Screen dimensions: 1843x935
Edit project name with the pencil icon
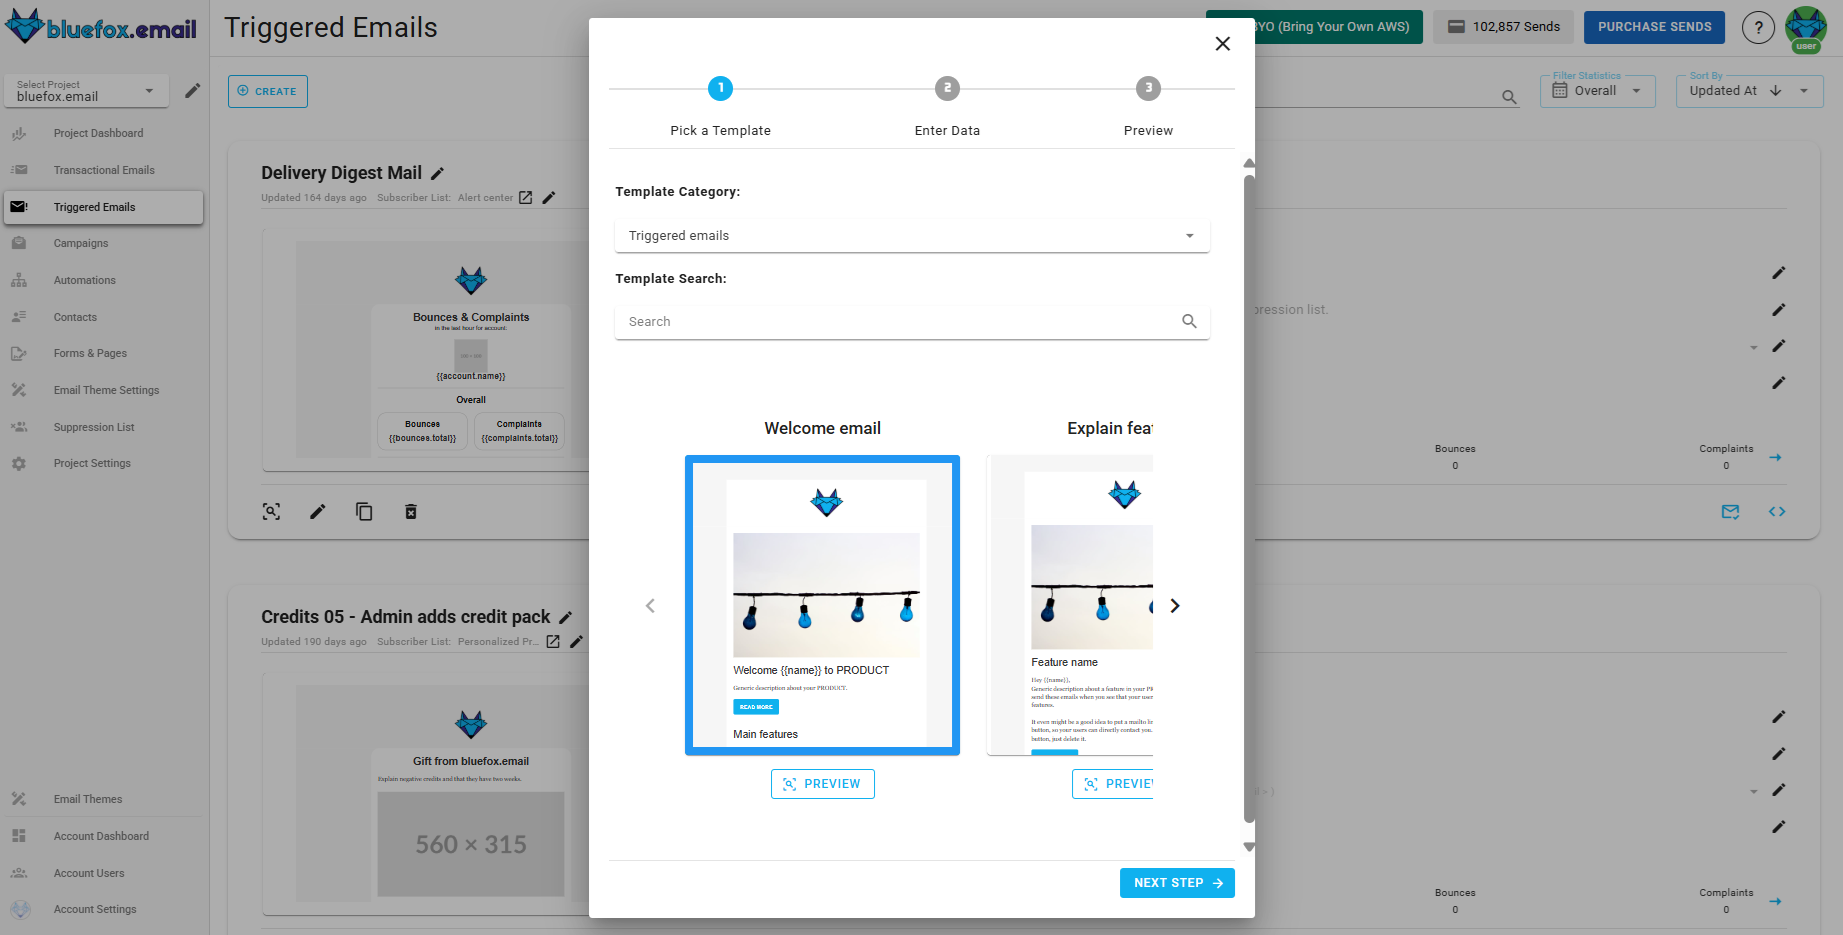click(193, 90)
